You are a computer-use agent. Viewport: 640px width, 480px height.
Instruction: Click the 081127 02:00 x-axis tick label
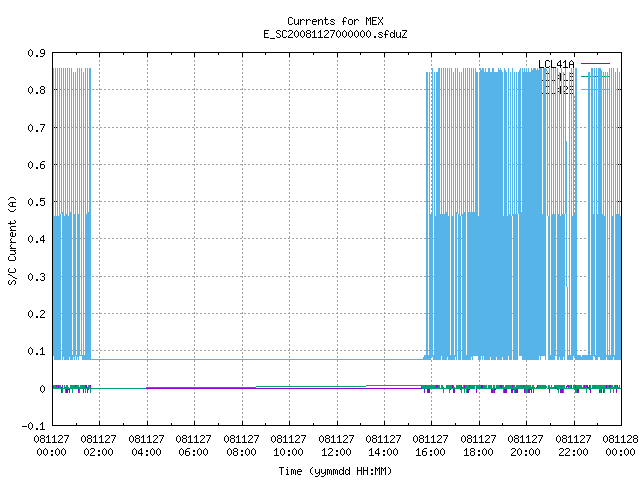pyautogui.click(x=98, y=446)
